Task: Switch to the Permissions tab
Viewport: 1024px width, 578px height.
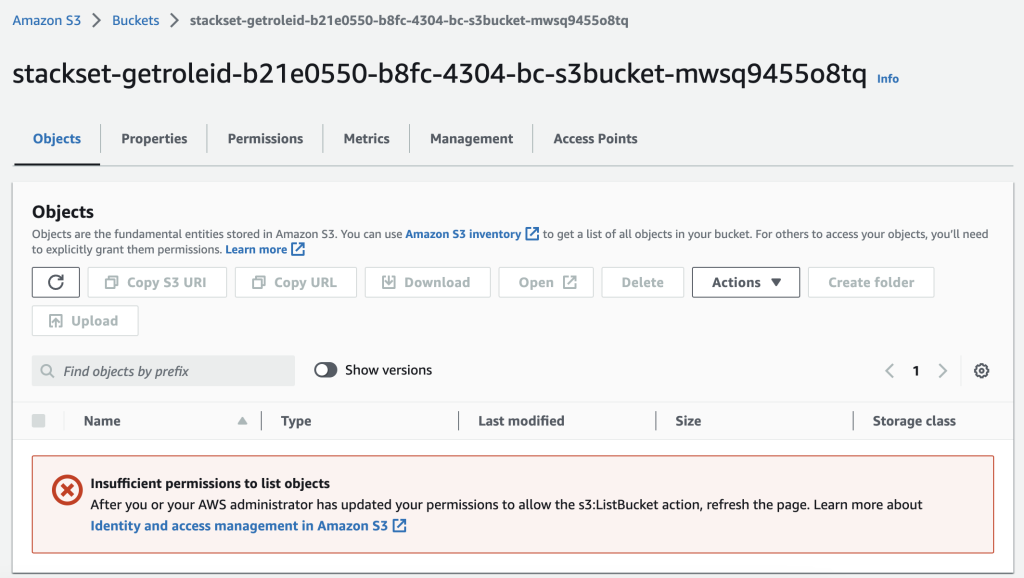Action: [264, 138]
